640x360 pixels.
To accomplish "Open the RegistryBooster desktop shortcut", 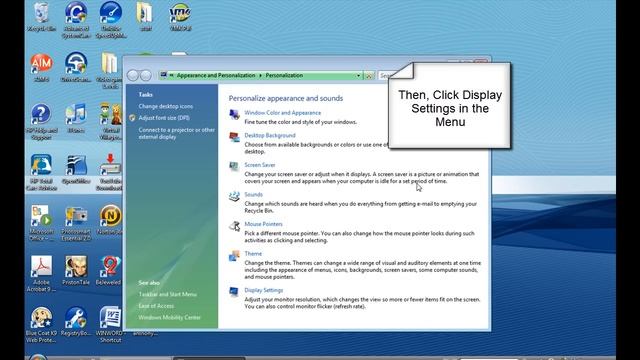I will coord(76,318).
